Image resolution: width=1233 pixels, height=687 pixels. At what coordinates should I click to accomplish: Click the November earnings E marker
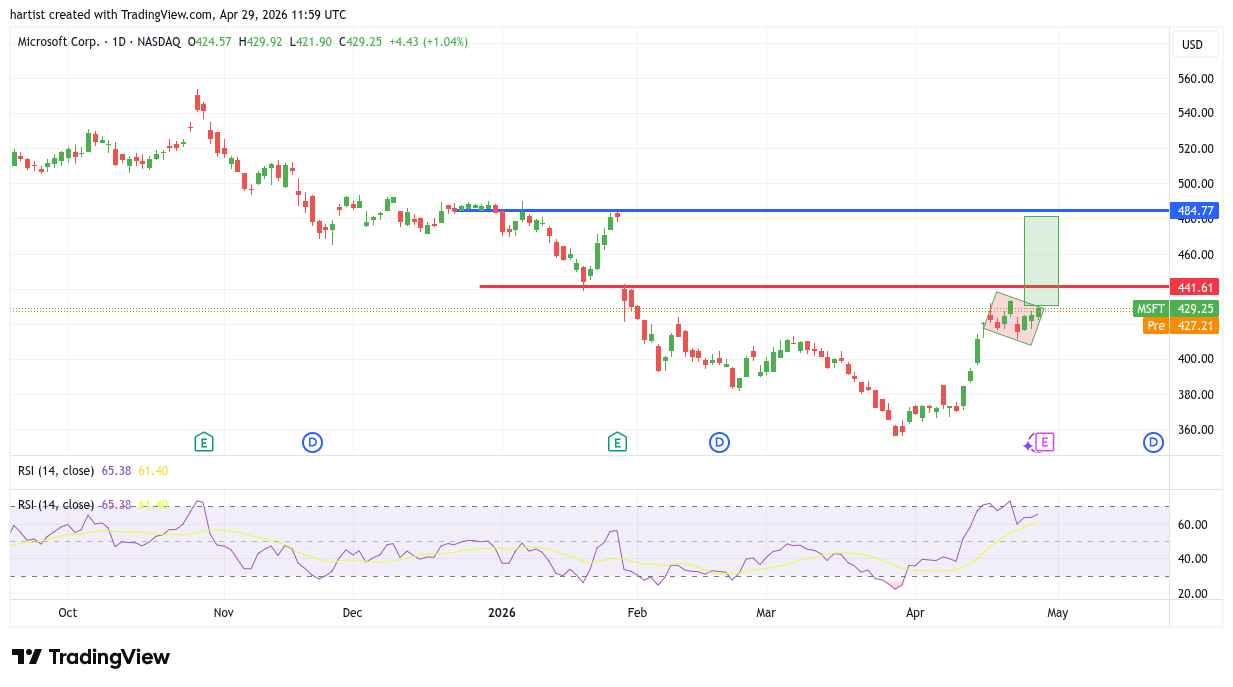tap(203, 442)
